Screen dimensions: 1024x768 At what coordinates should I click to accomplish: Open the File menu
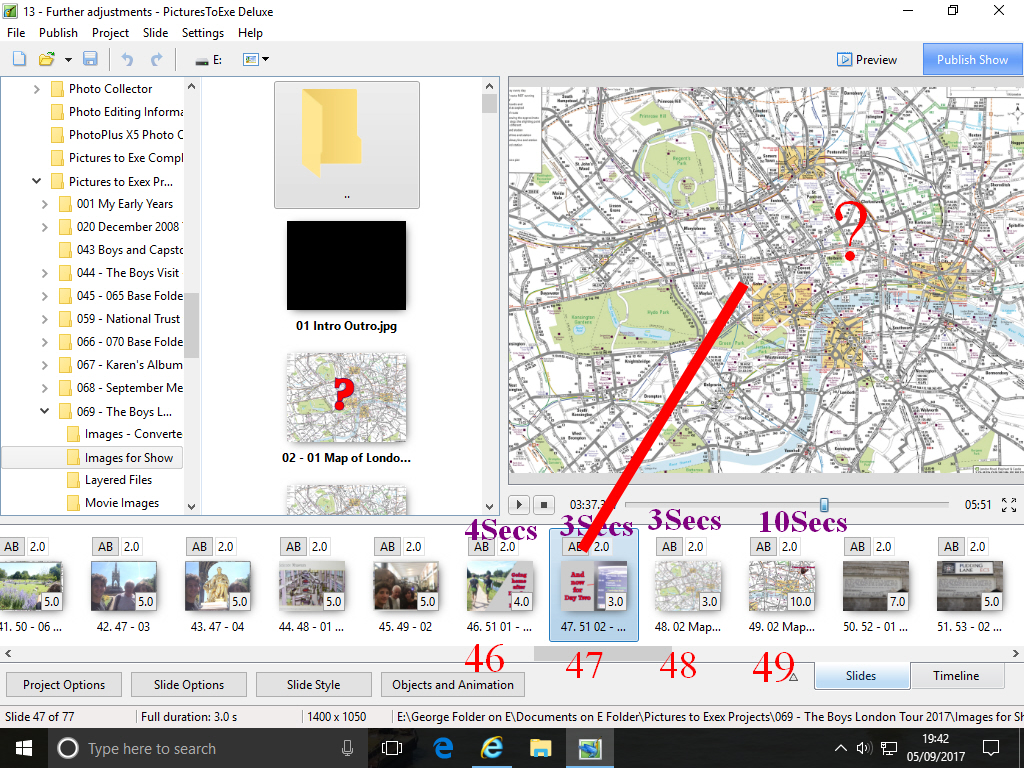click(x=16, y=33)
